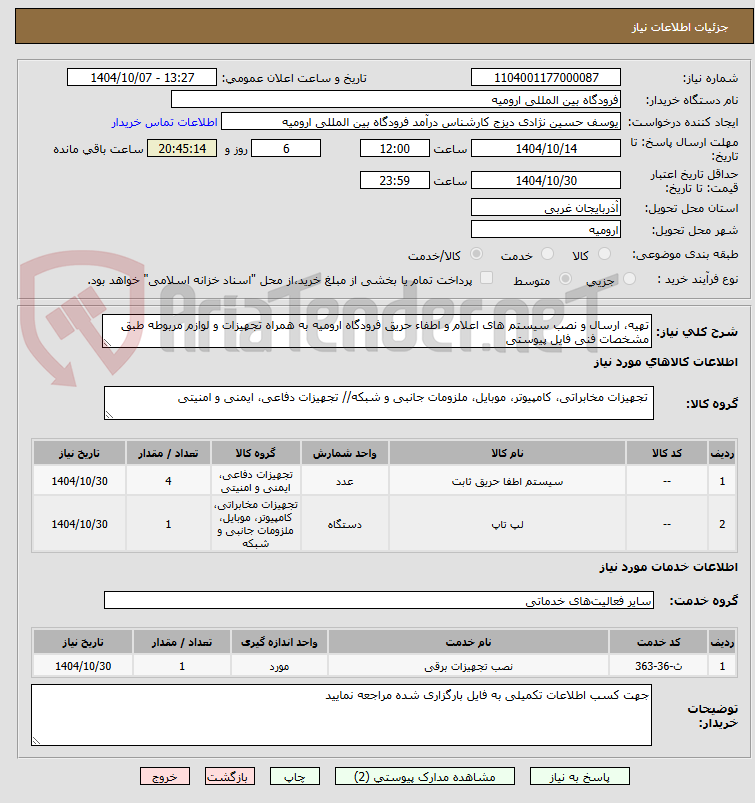Screen dimensions: 755x803
Task: Click the واحد اندازه گیری column header
Action: pyautogui.click(x=279, y=642)
